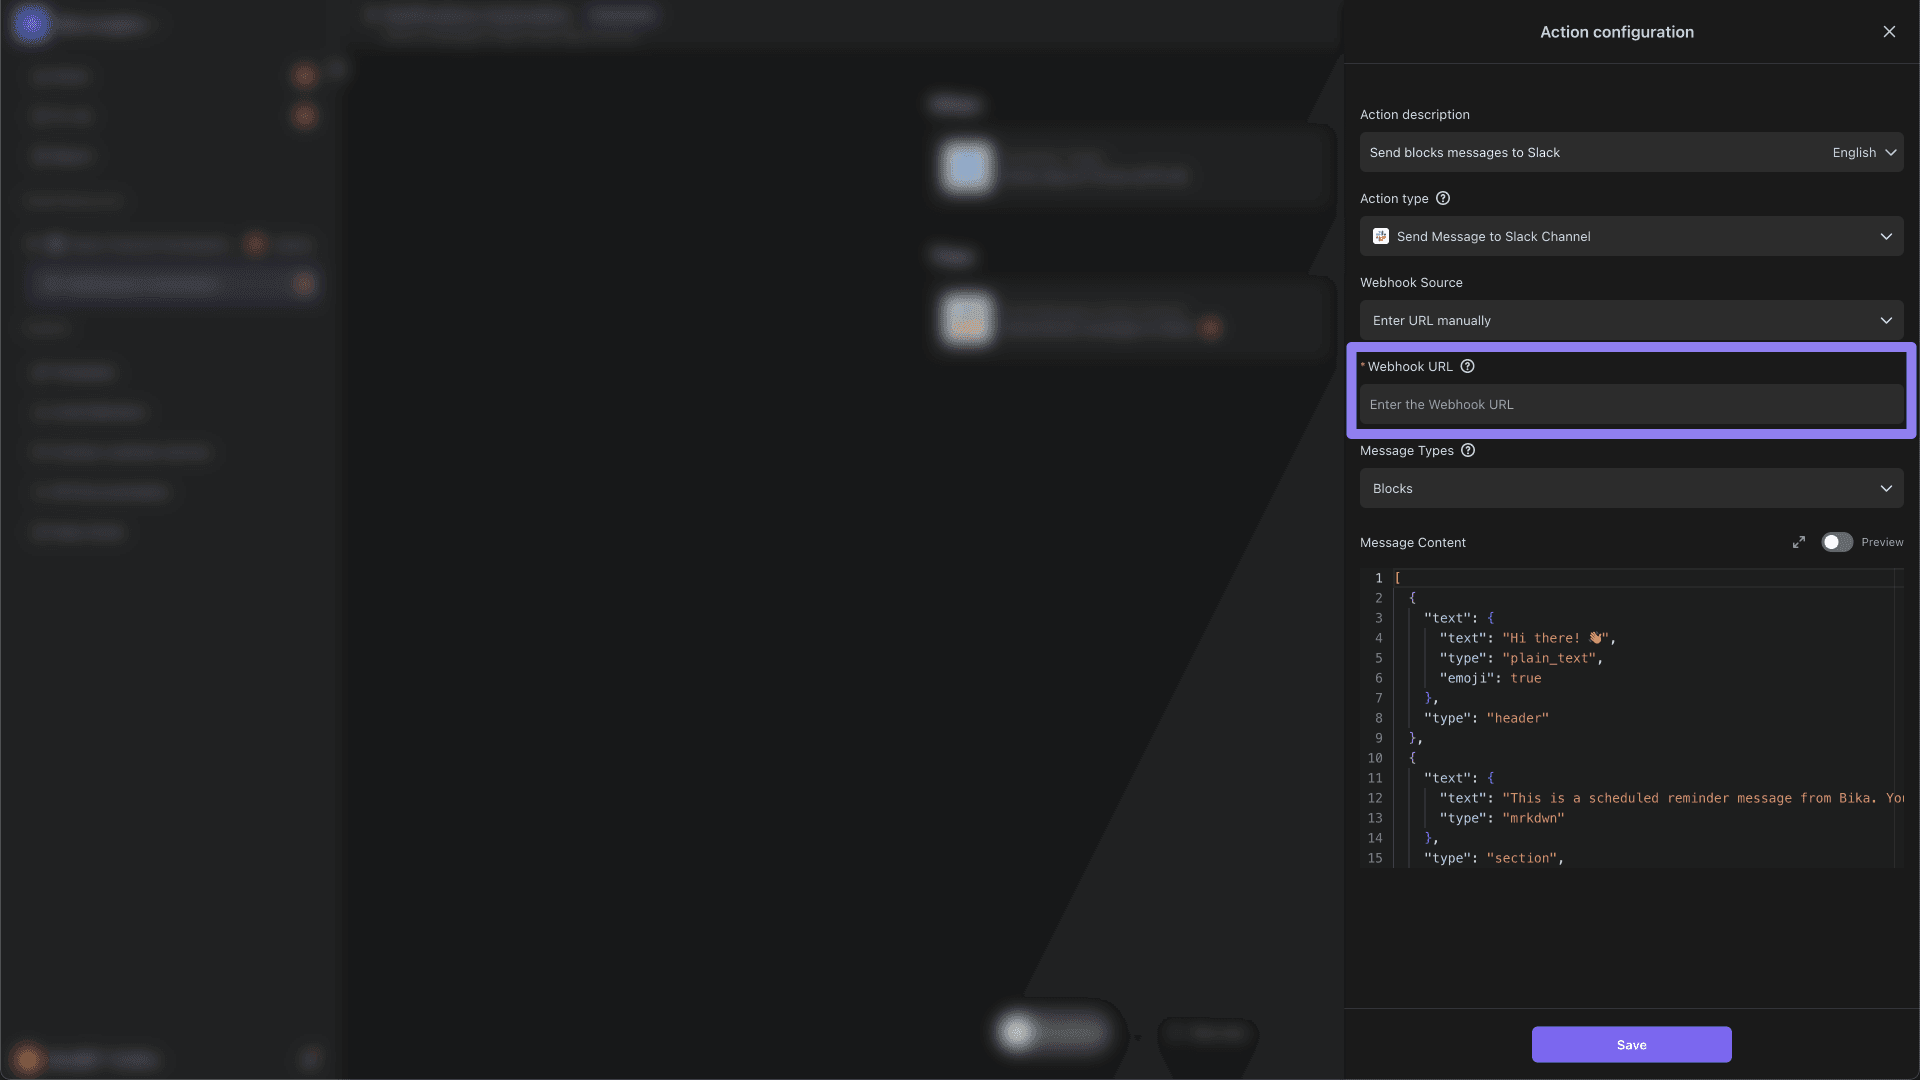Toggle the Preview switch on
The width and height of the screenshot is (1920, 1080).
1836,542
